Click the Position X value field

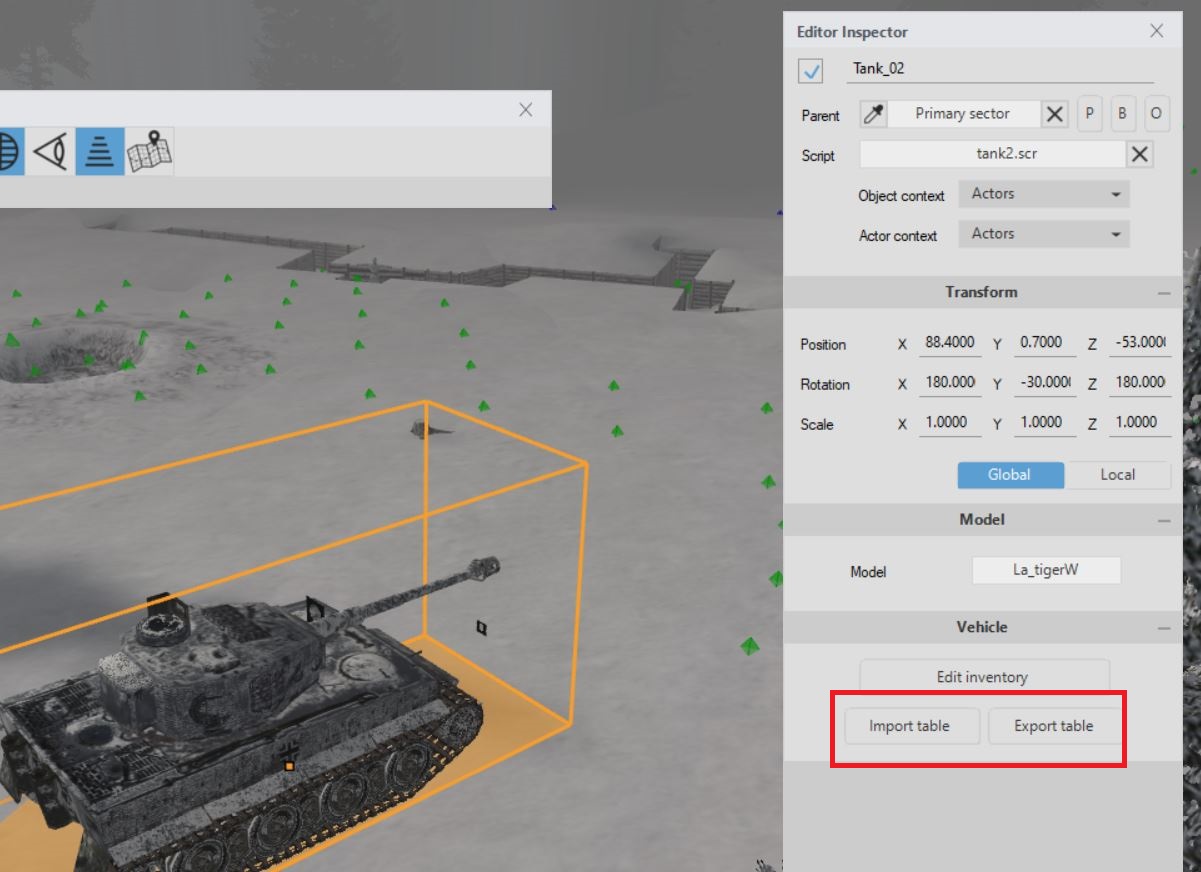[949, 343]
